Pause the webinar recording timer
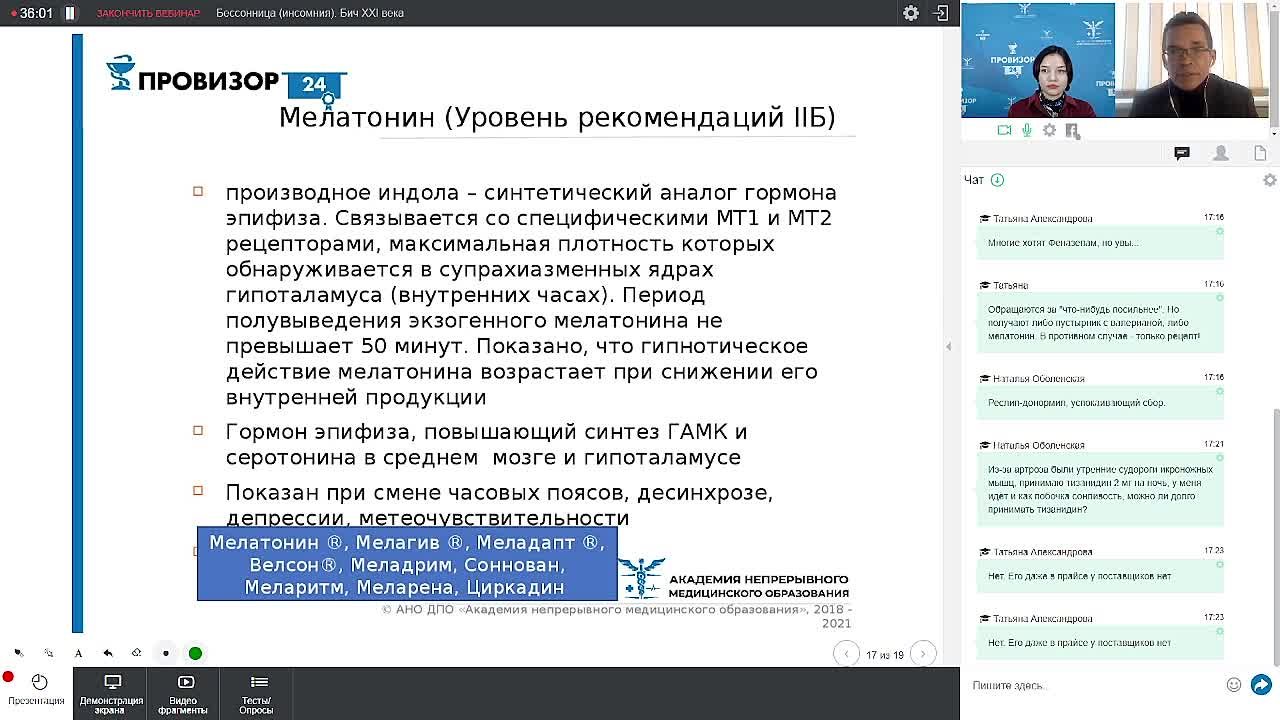 pos(70,13)
